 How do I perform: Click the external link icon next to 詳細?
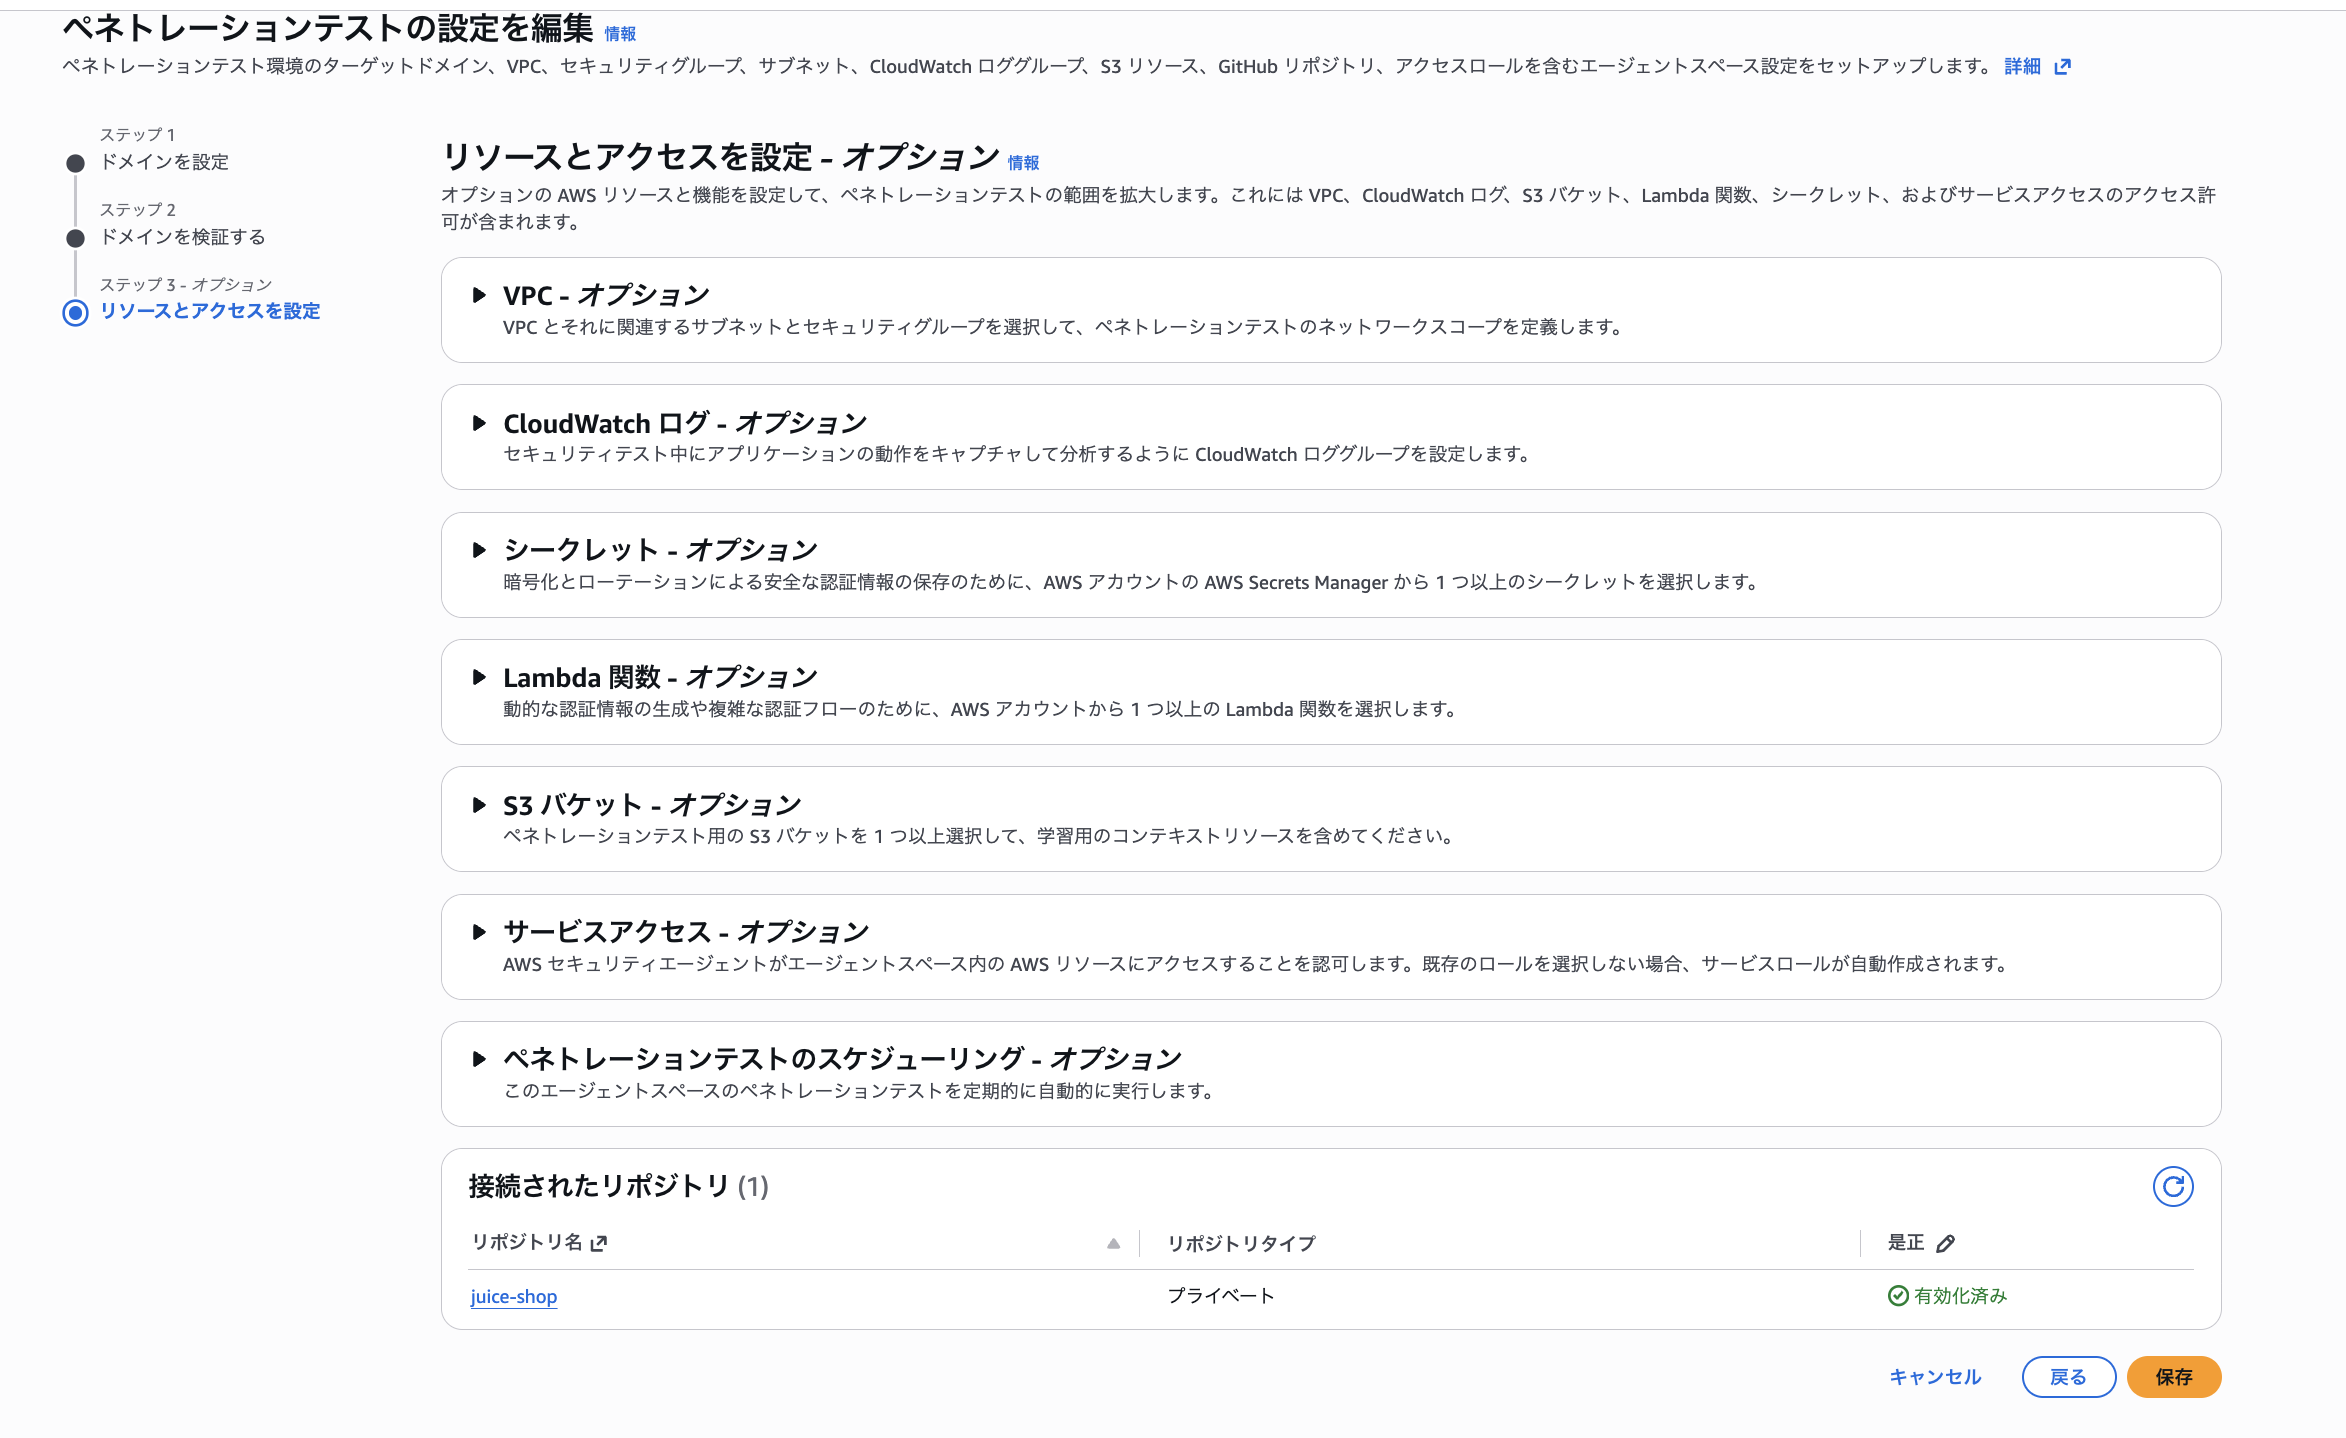point(2062,67)
